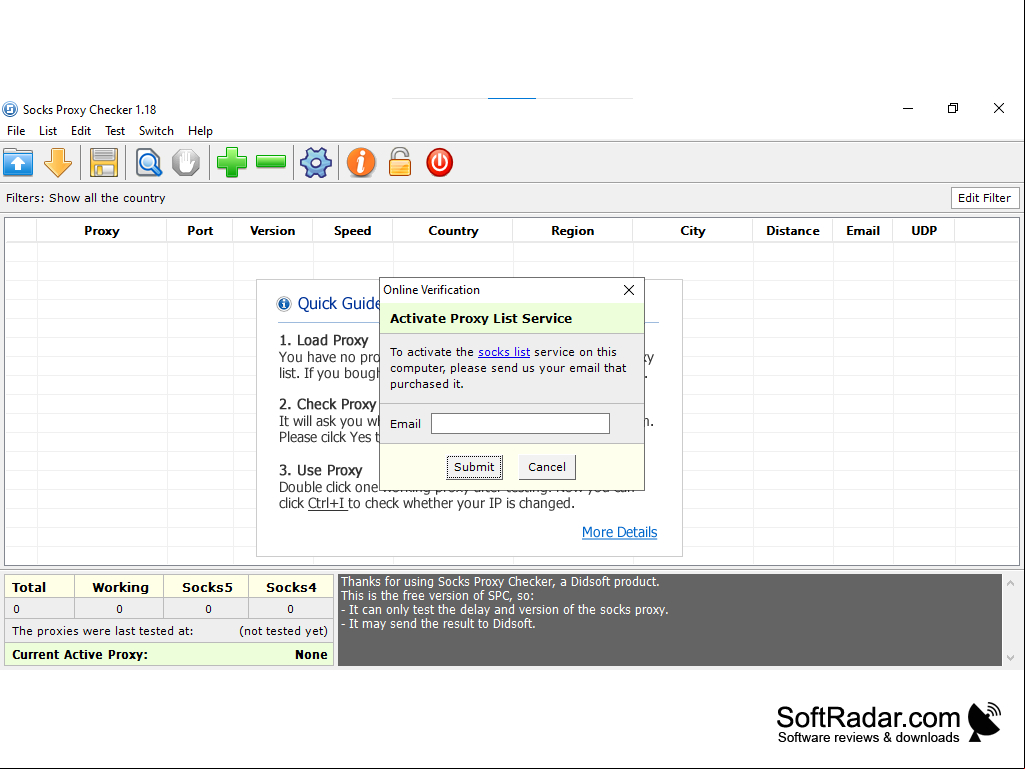The height and width of the screenshot is (769, 1025).
Task: Cancel the Online Verification dialog
Action: coord(547,467)
